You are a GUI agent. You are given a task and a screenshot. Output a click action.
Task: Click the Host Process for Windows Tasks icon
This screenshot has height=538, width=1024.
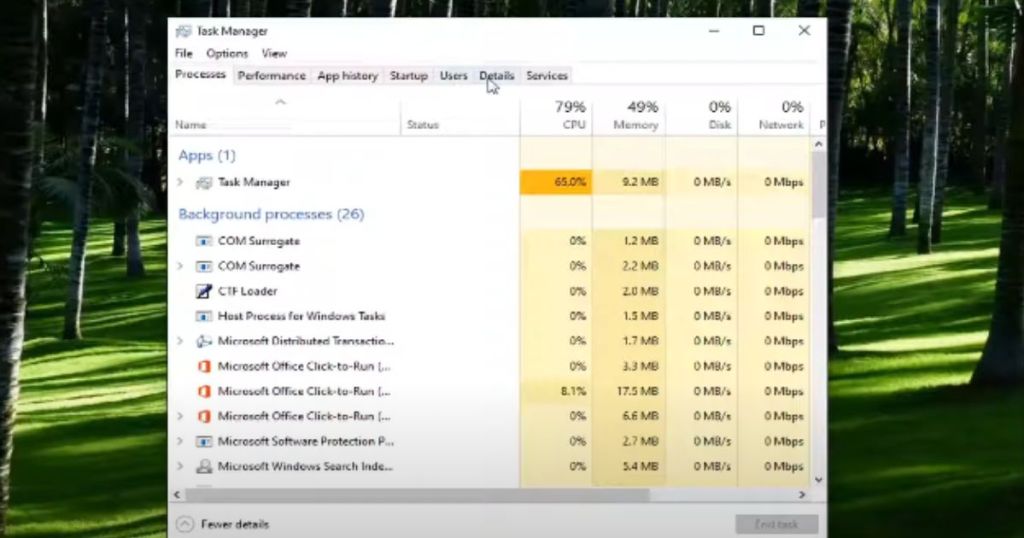point(204,316)
